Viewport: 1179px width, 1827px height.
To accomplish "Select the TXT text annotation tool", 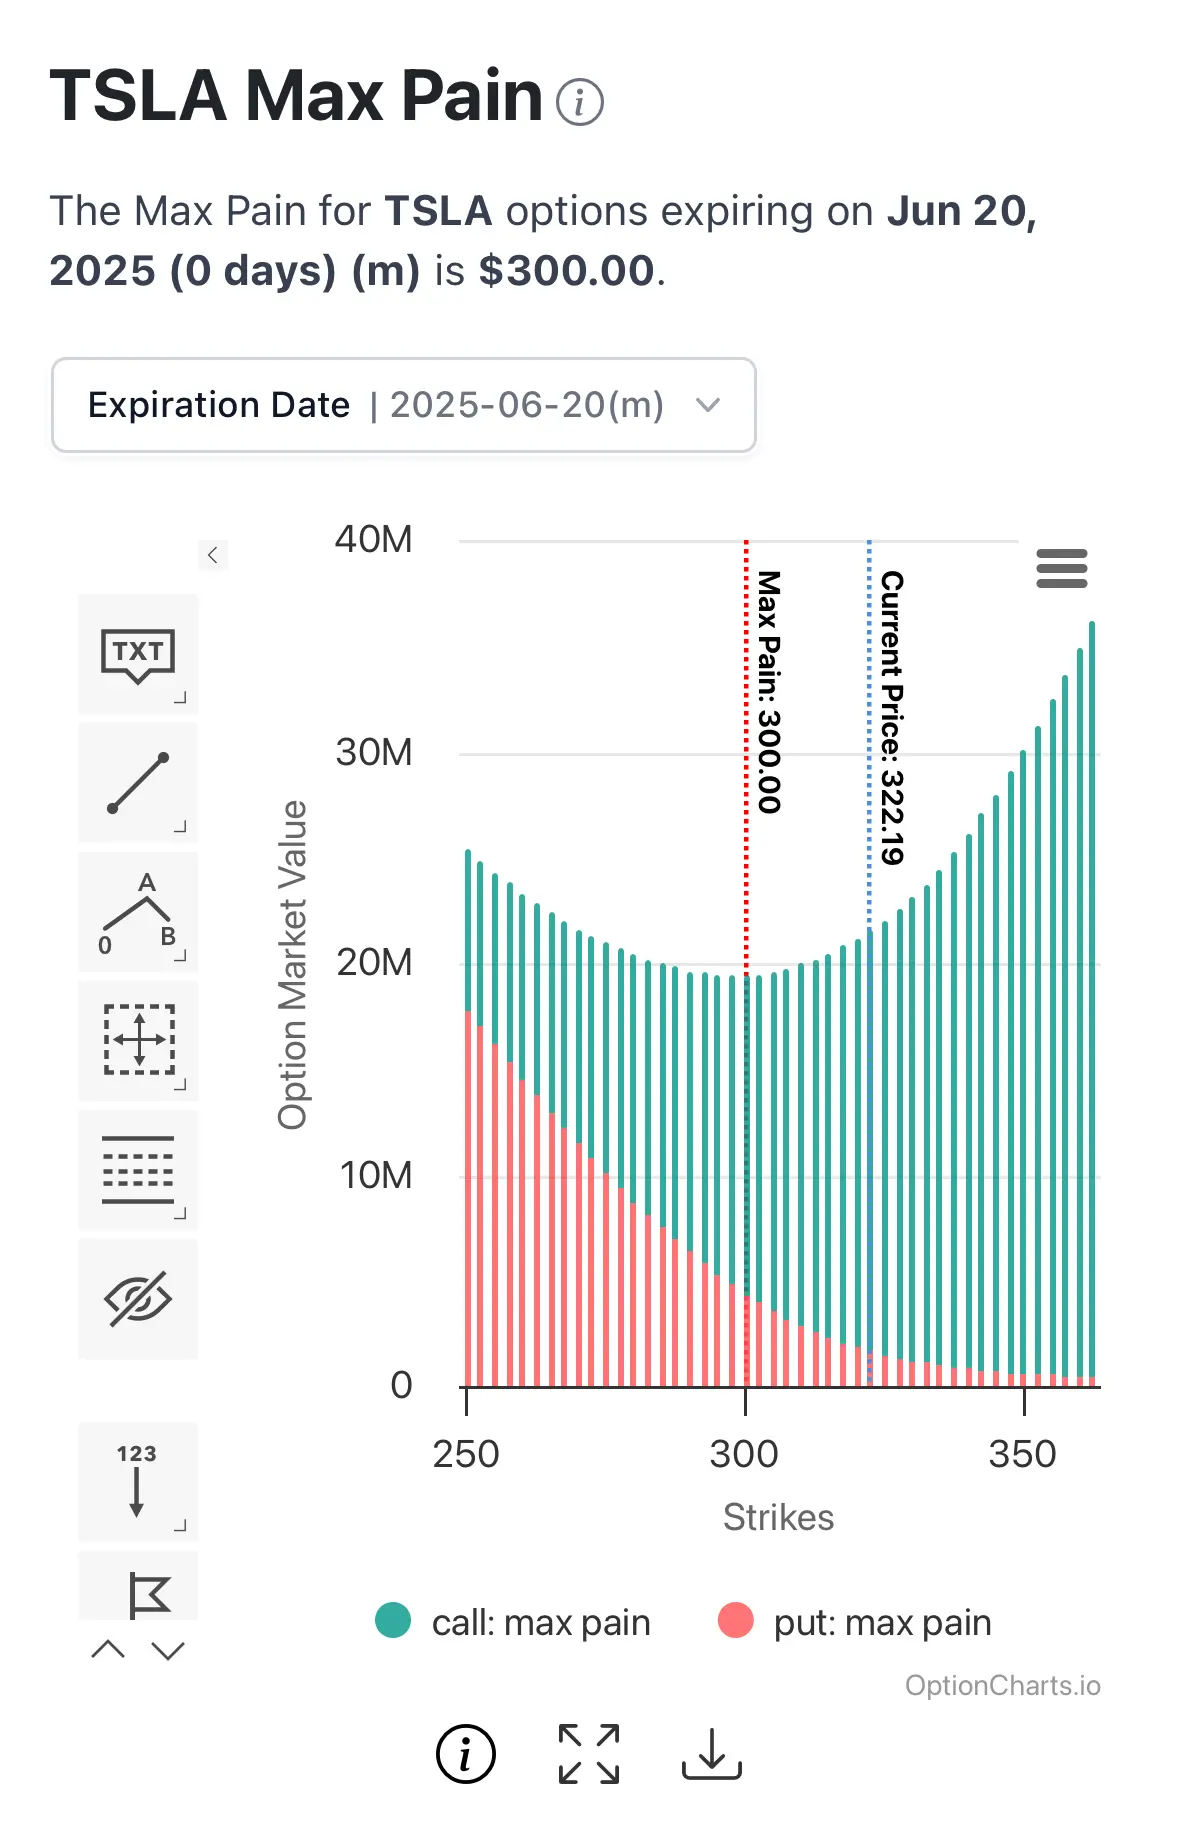I will tap(138, 655).
